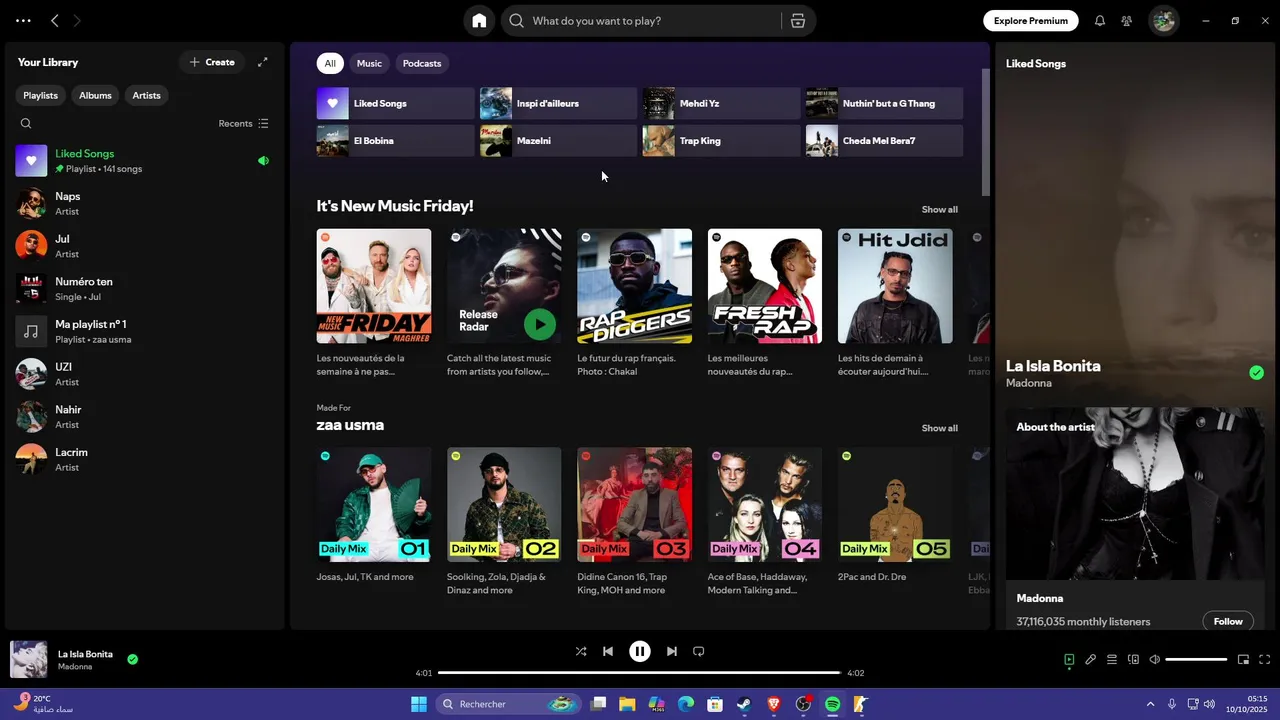The height and width of the screenshot is (720, 1280).
Task: Open the playback Queue
Action: click(x=1112, y=660)
